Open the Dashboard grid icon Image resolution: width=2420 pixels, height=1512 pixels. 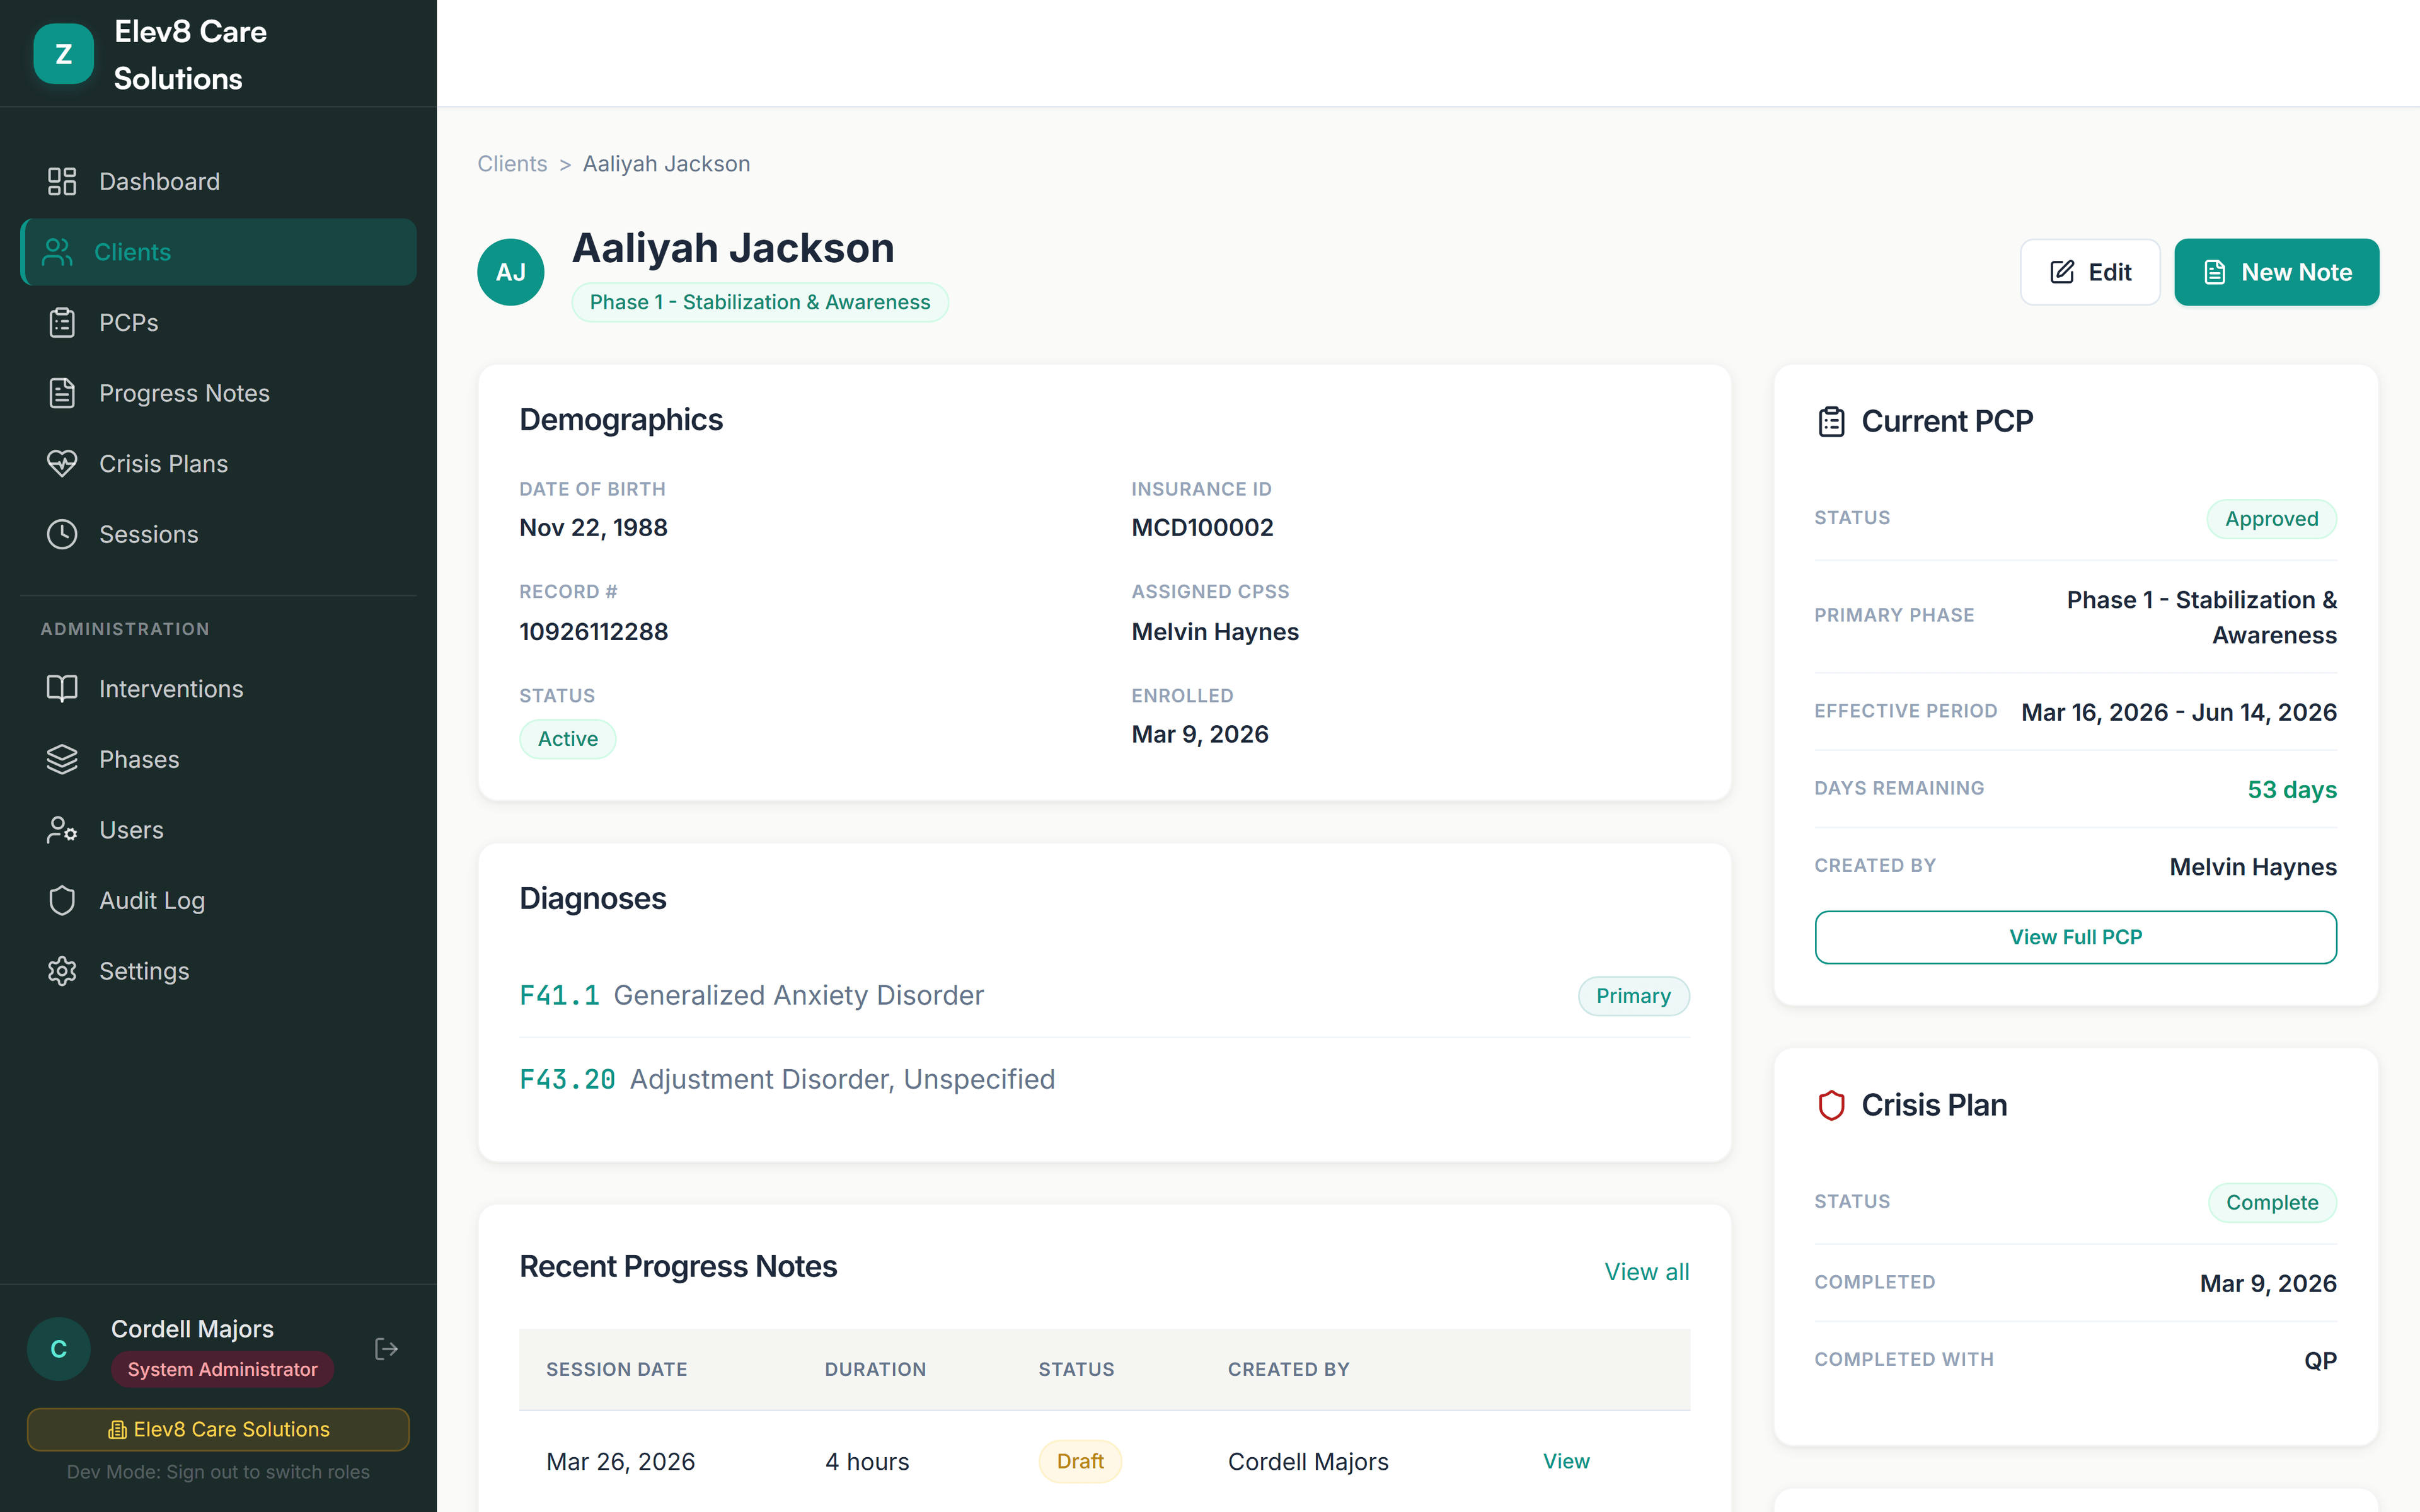click(x=61, y=181)
